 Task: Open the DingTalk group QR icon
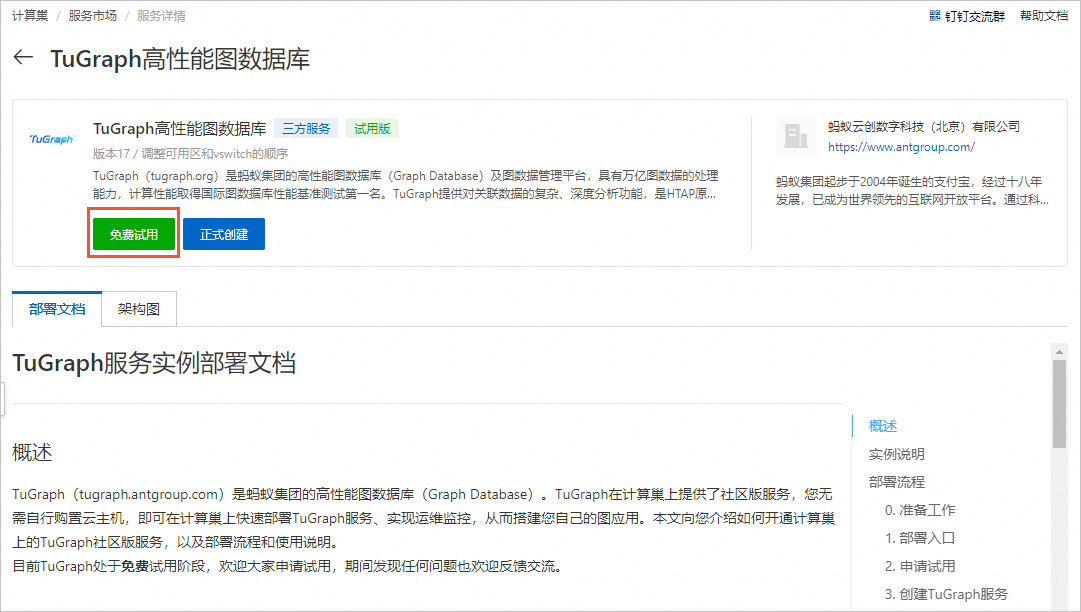(x=935, y=15)
